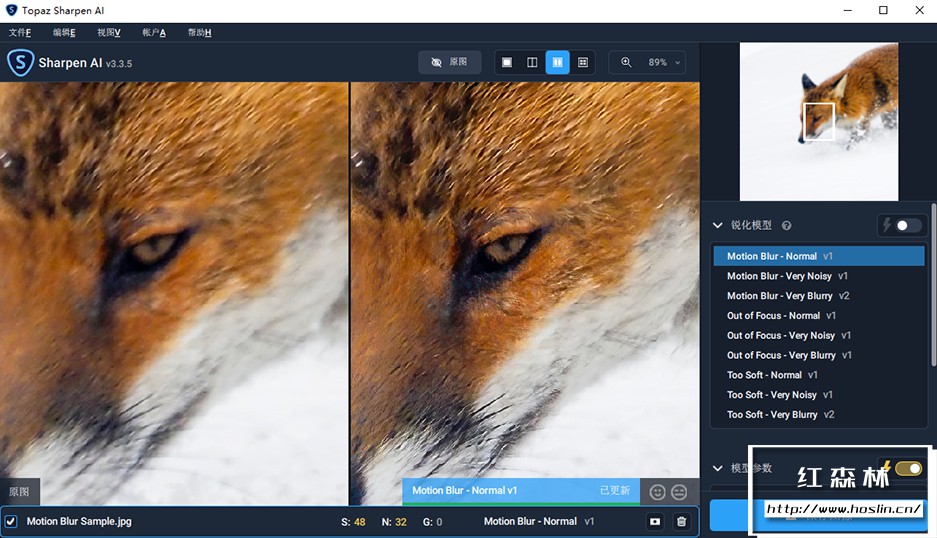Select side-by-side view icon
Image resolution: width=937 pixels, height=538 pixels.
pyautogui.click(x=557, y=62)
